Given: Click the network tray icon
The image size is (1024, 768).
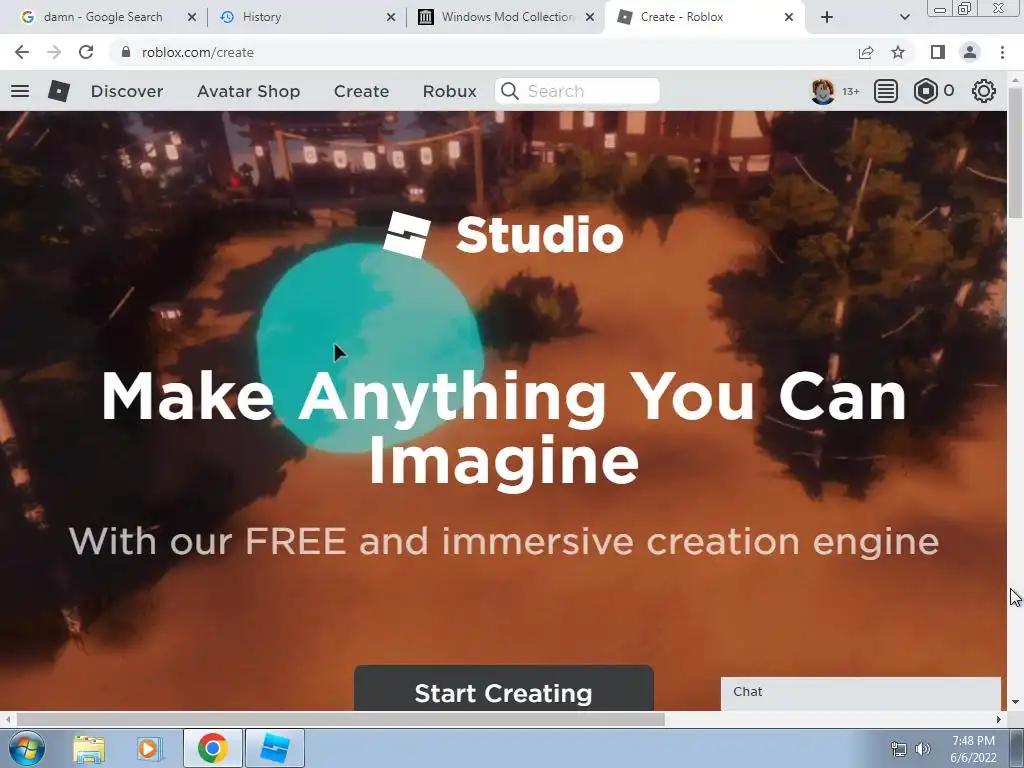Looking at the screenshot, I should click(899, 749).
